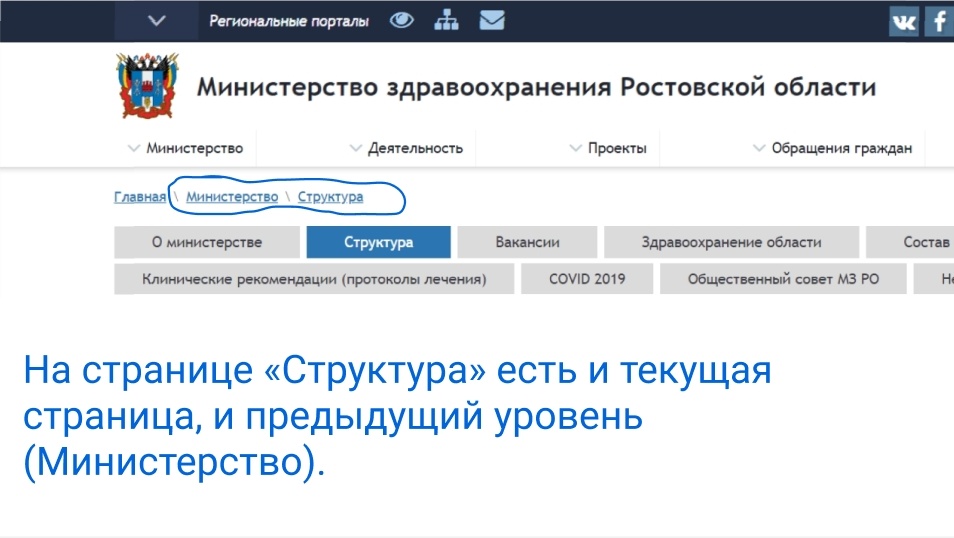Expand the top-left chevron dropdown
This screenshot has width=954, height=538.
(155, 20)
